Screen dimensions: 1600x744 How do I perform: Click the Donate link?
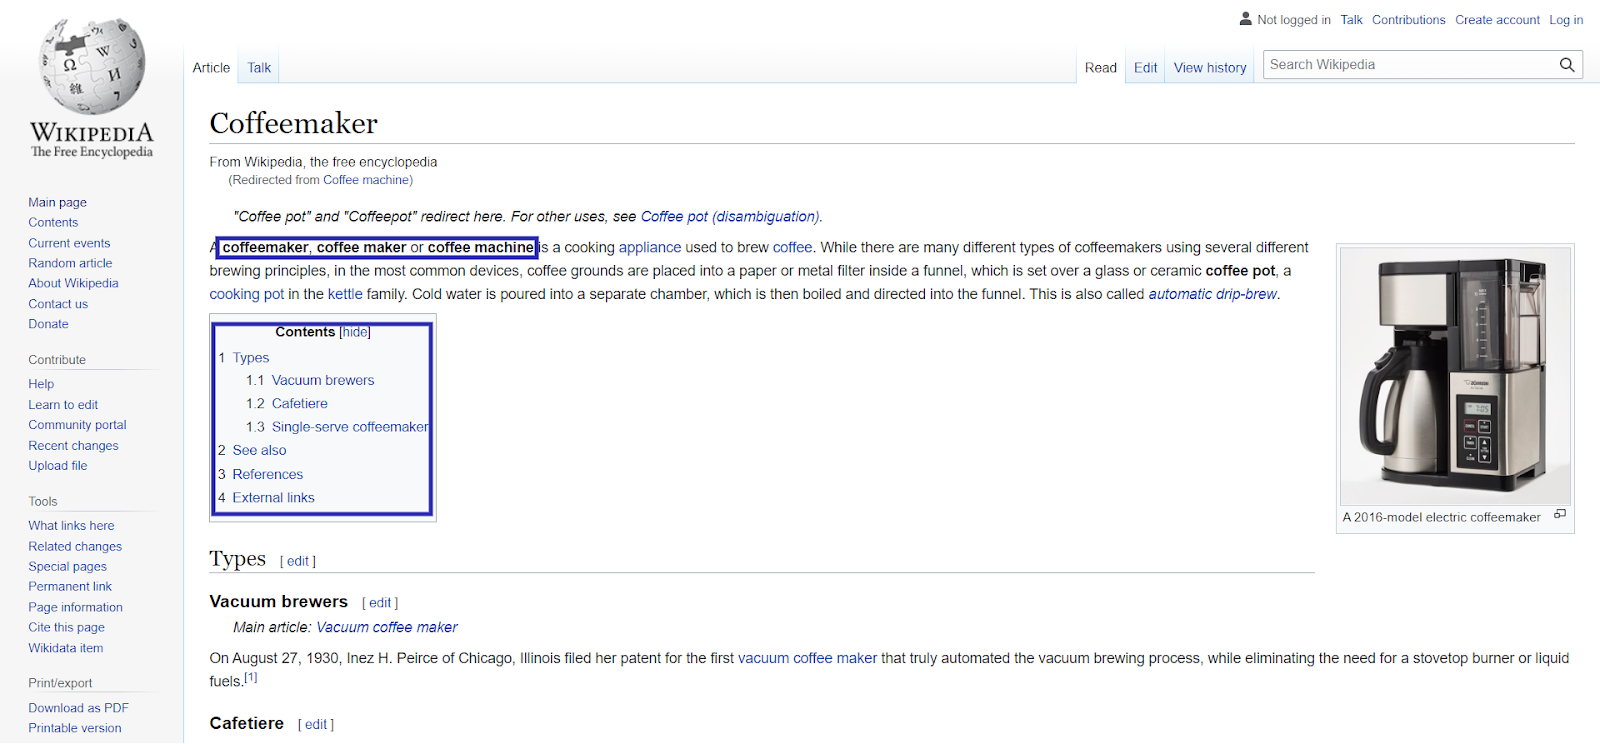(x=48, y=324)
